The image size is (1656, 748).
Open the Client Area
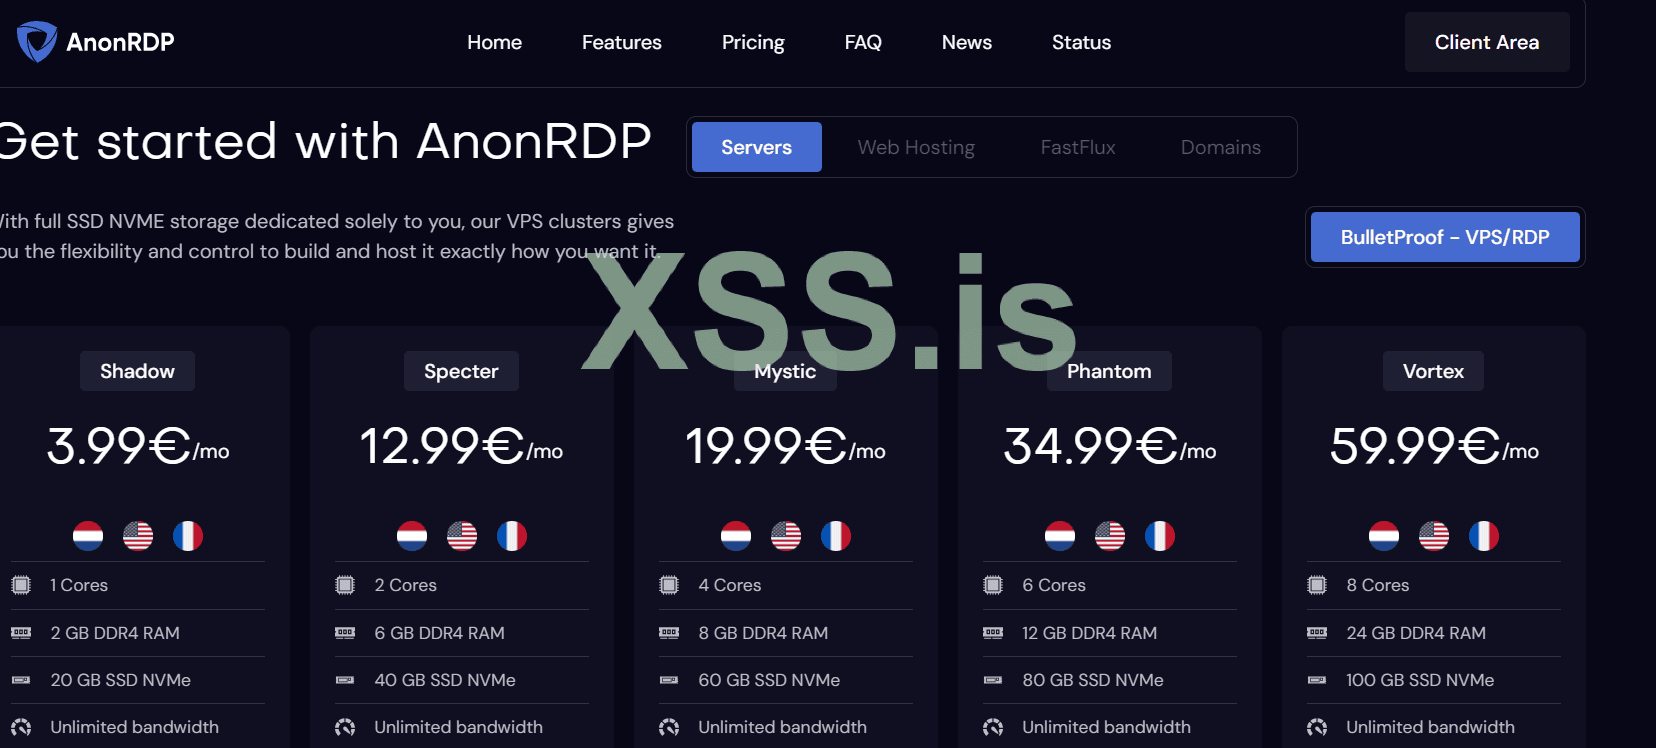1487,42
